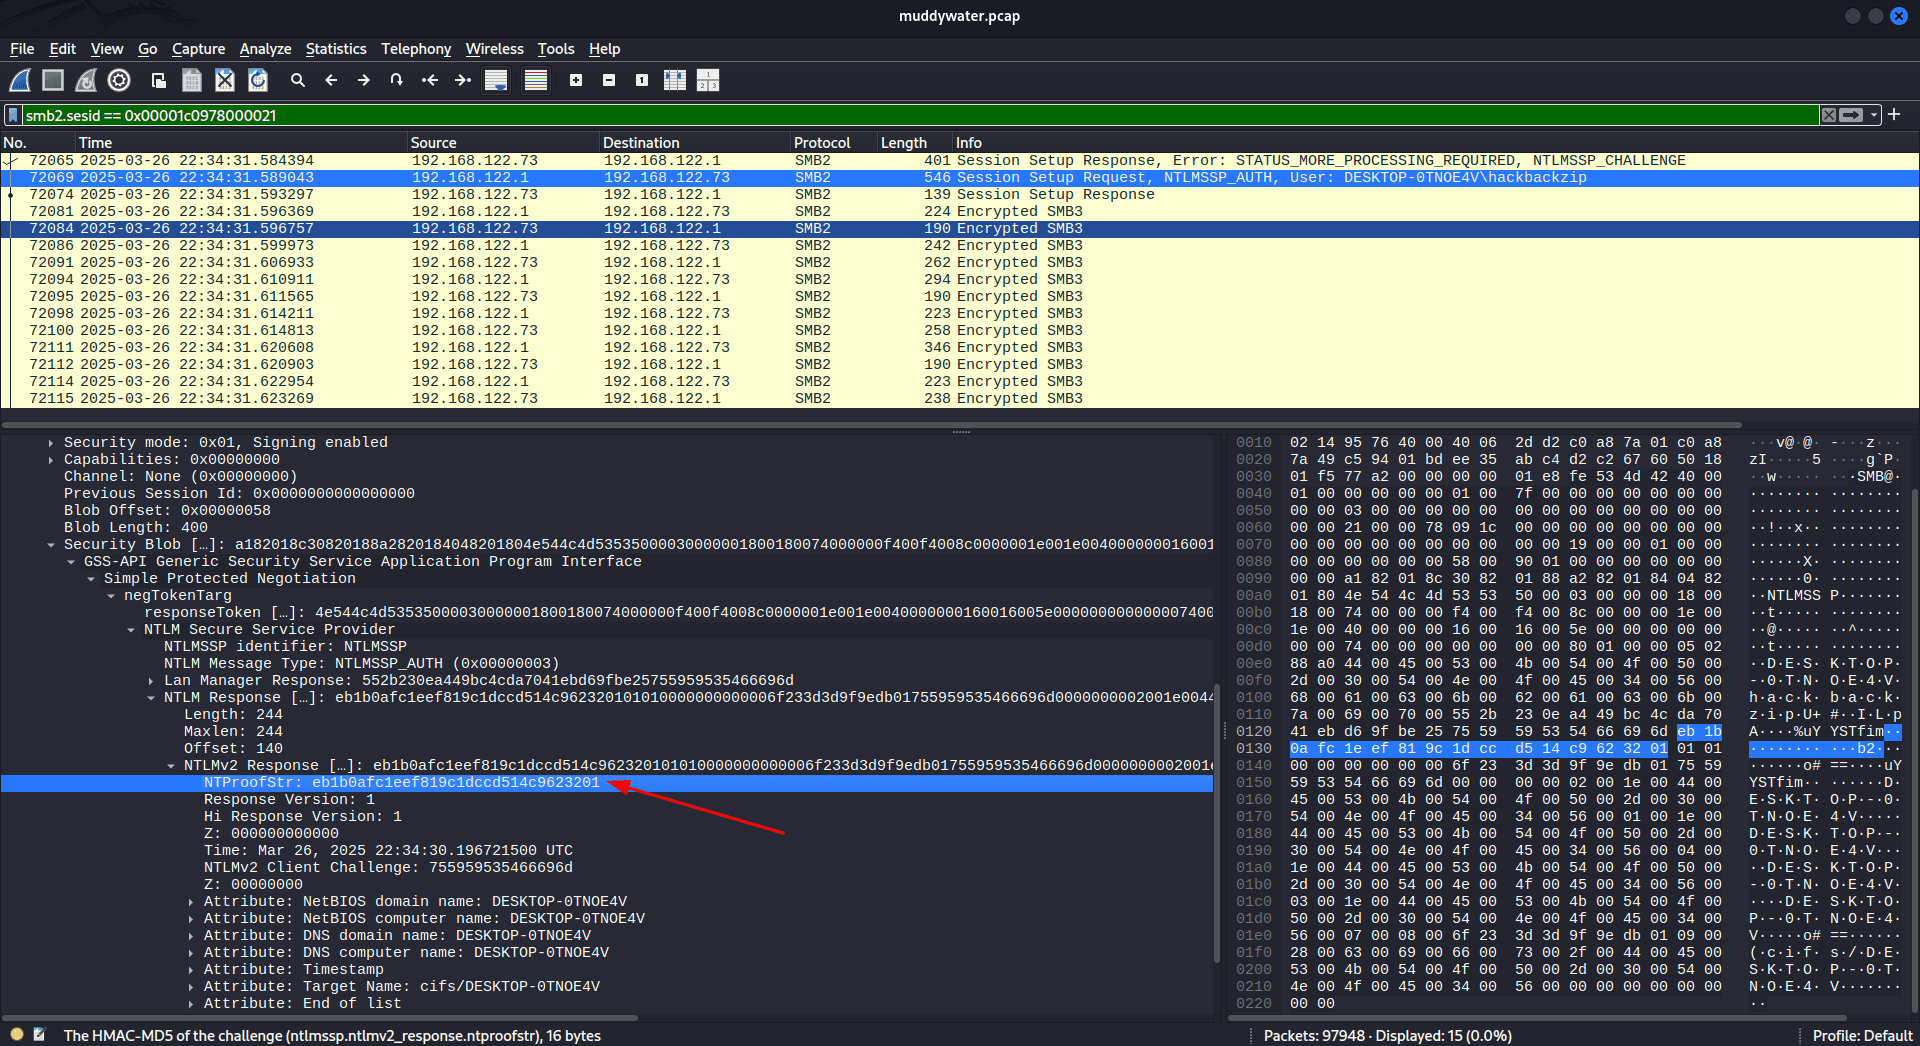Expand the Lan Manager Response item
This screenshot has height=1046, width=1920.
(151, 680)
